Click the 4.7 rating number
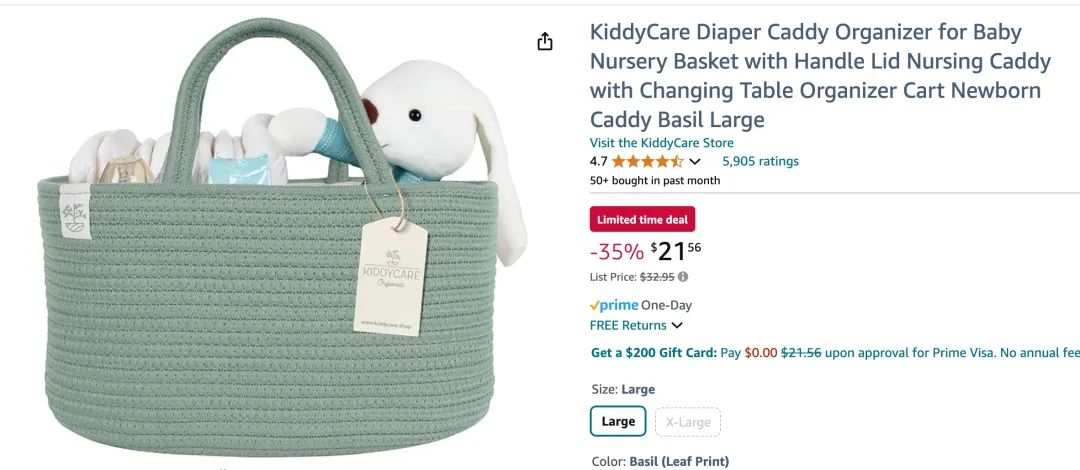Viewport: 1080px width, 470px height. (598, 161)
